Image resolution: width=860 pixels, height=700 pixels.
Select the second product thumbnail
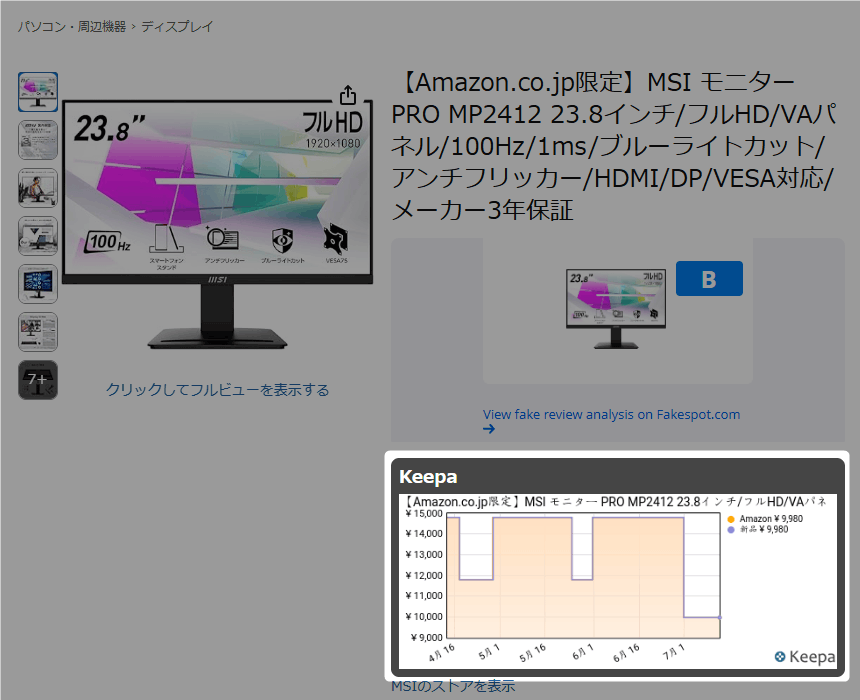[x=38, y=140]
